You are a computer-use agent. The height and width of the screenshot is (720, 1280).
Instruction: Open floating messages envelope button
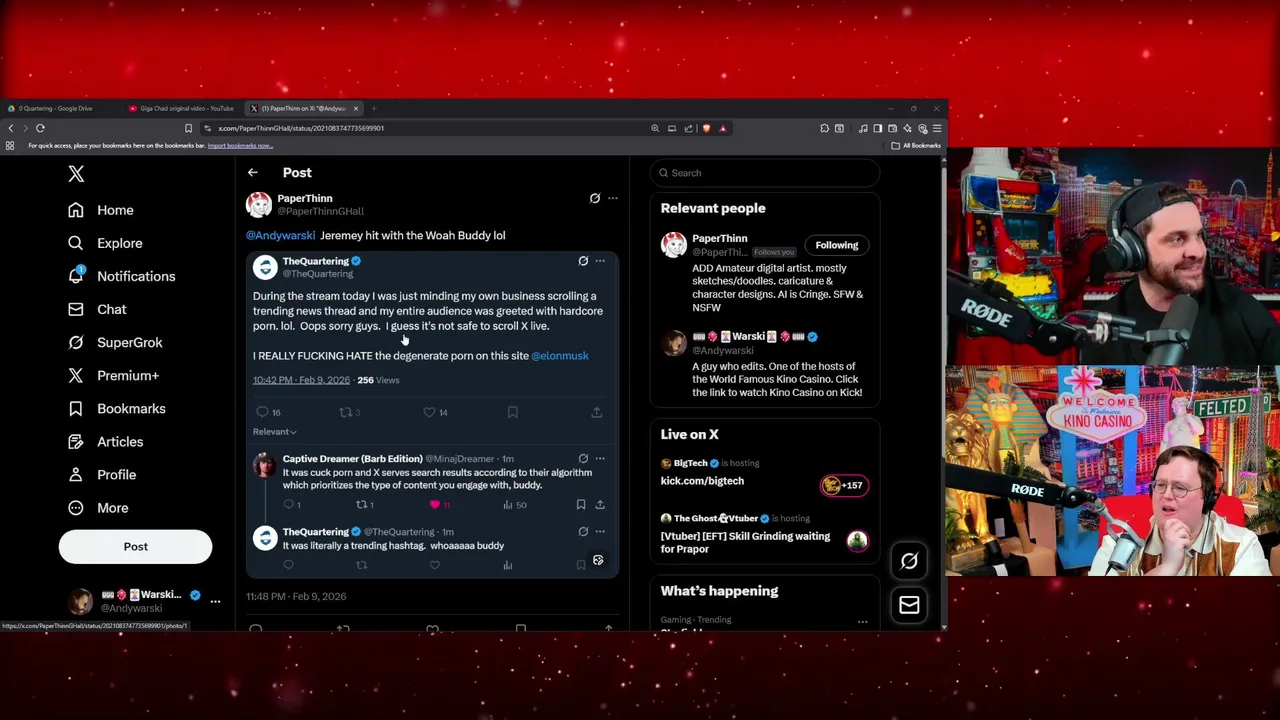coord(909,605)
